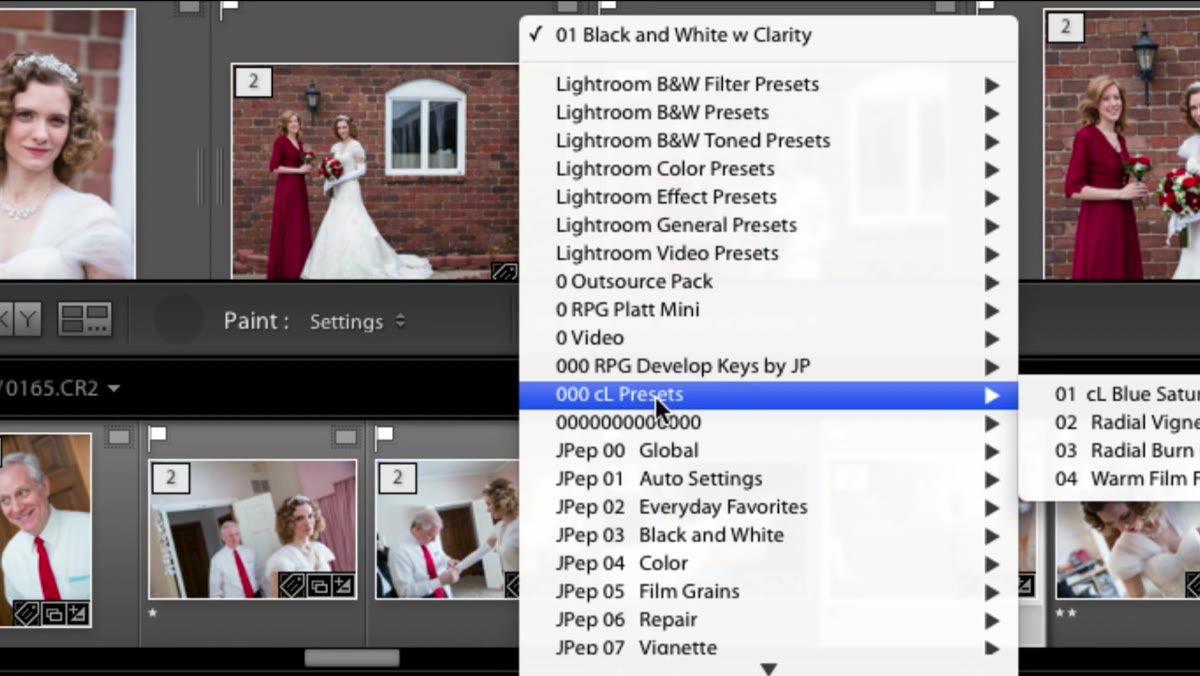Open the JPep 01 Auto Settings item

[x=768, y=479]
